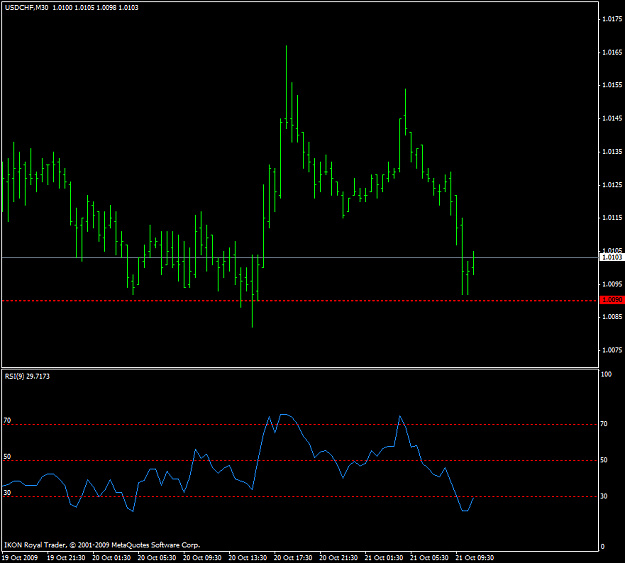Viewport: 625px width, 563px height.
Task: Select the 1.0165 price scale label
Action: pos(612,52)
